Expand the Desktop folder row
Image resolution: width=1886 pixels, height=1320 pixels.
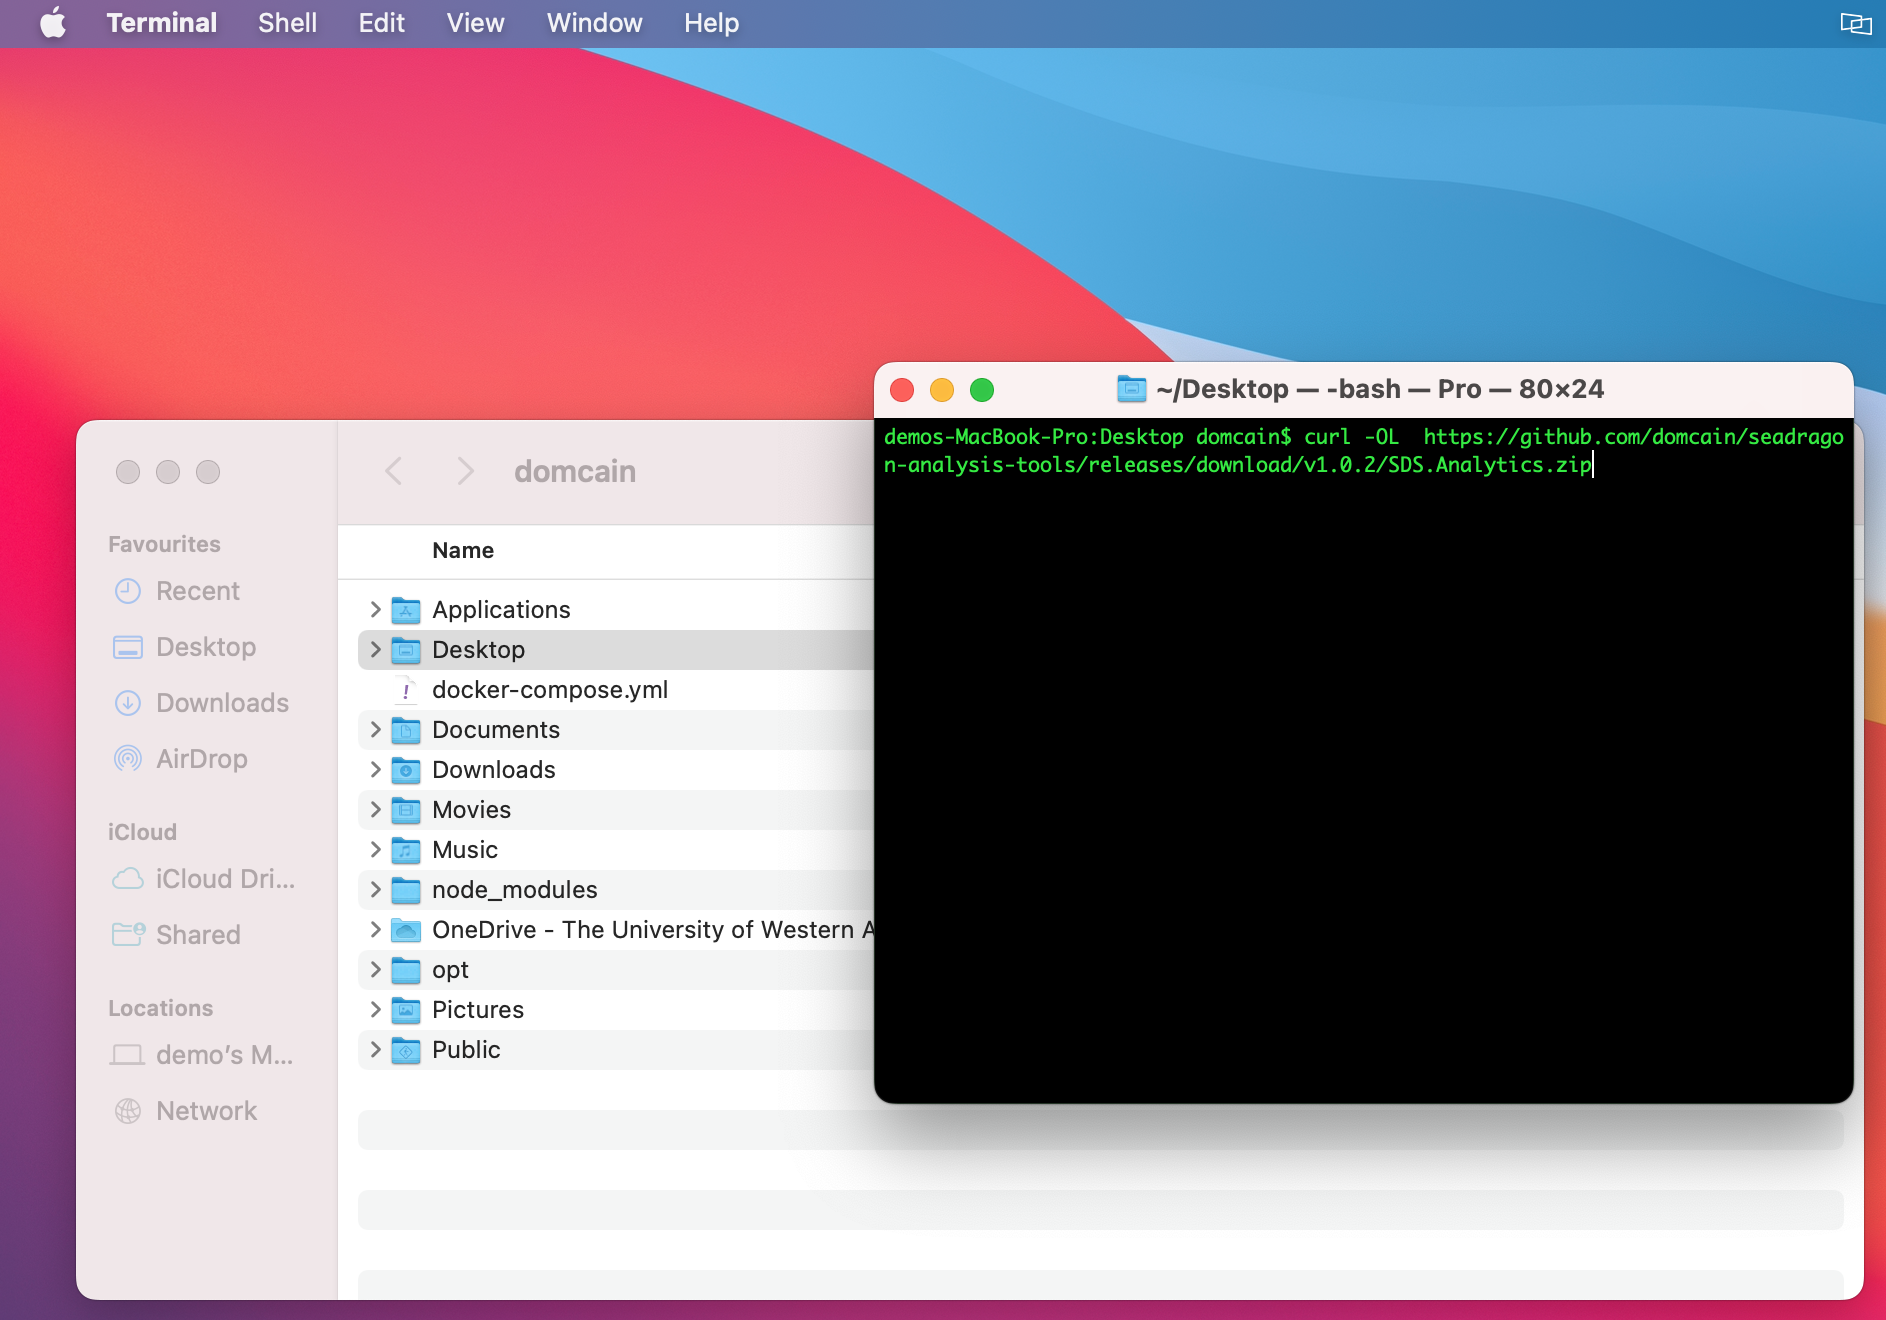click(375, 649)
